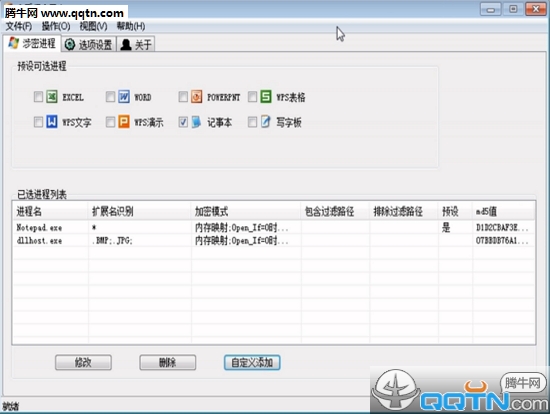Sort by the 进程名 column header
550x414 pixels.
(x=50, y=211)
